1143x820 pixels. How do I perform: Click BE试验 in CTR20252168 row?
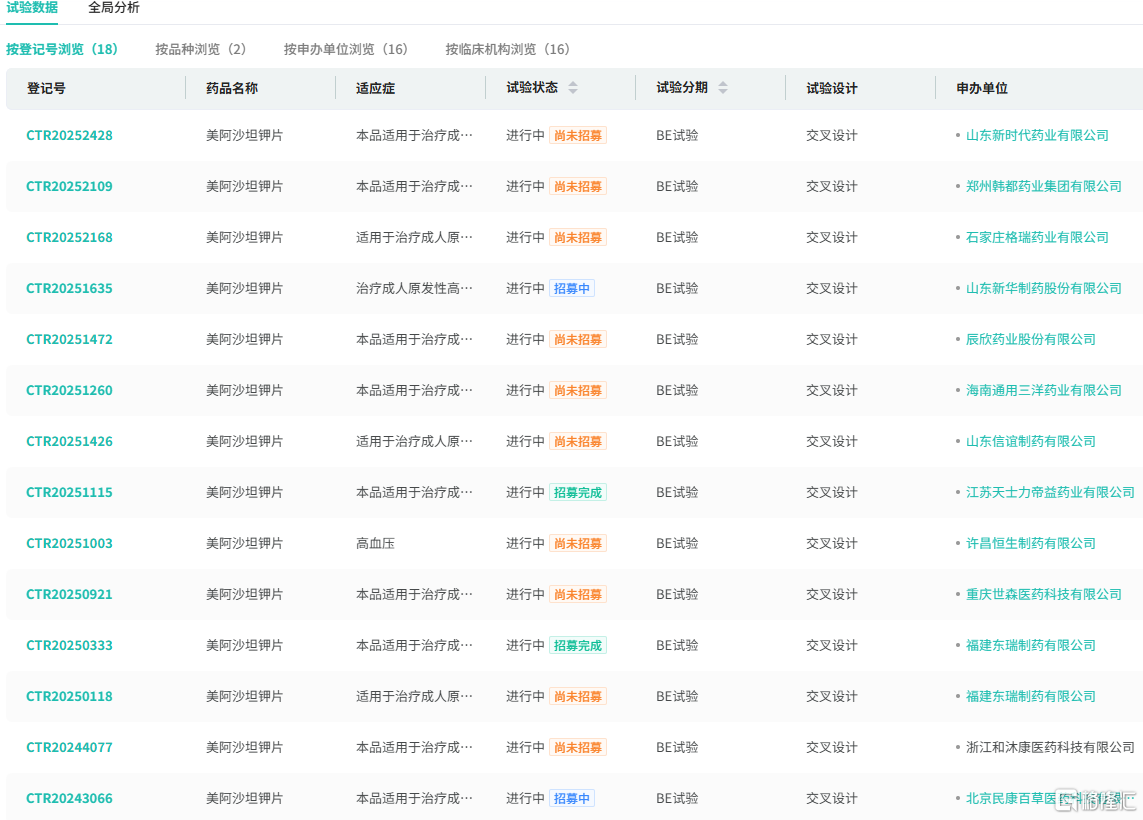(677, 238)
